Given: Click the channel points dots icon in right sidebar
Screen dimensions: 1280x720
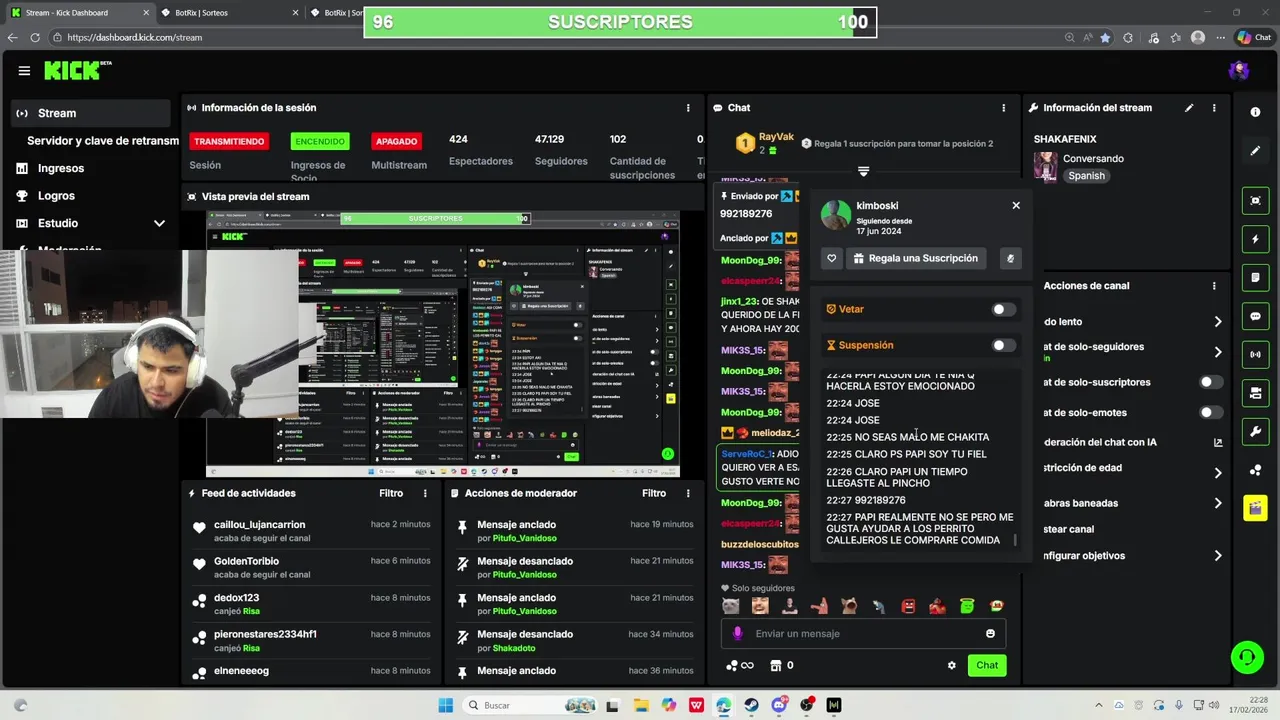Looking at the screenshot, I should [x=1255, y=470].
